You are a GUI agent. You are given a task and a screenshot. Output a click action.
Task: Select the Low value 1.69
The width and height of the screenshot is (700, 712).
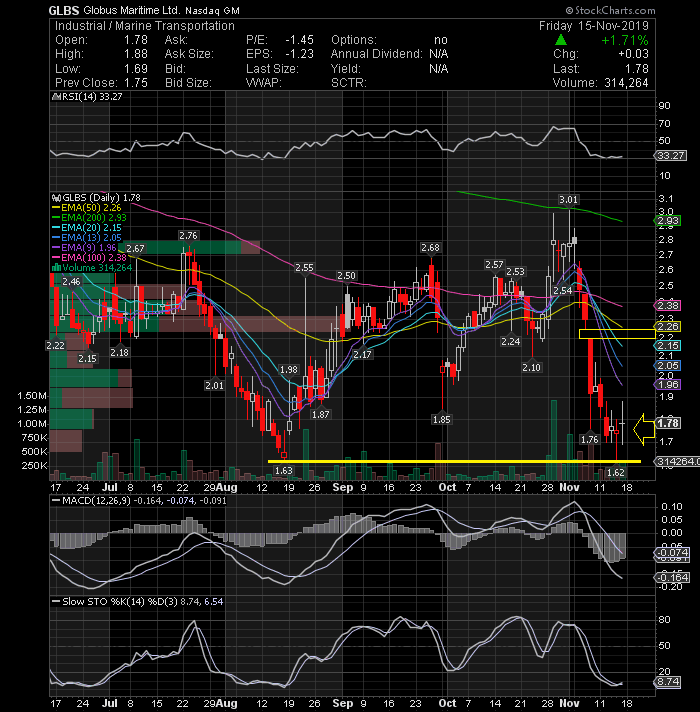point(136,69)
